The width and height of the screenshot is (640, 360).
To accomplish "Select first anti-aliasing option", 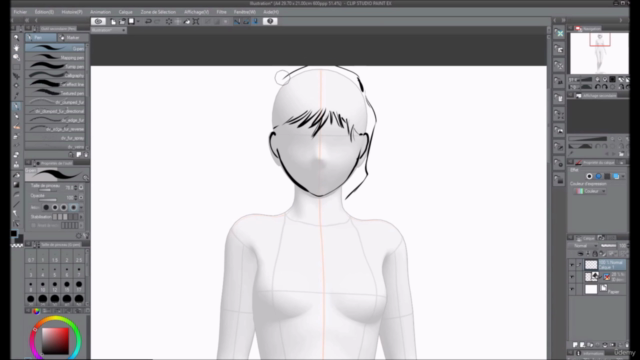I will [x=46, y=207].
